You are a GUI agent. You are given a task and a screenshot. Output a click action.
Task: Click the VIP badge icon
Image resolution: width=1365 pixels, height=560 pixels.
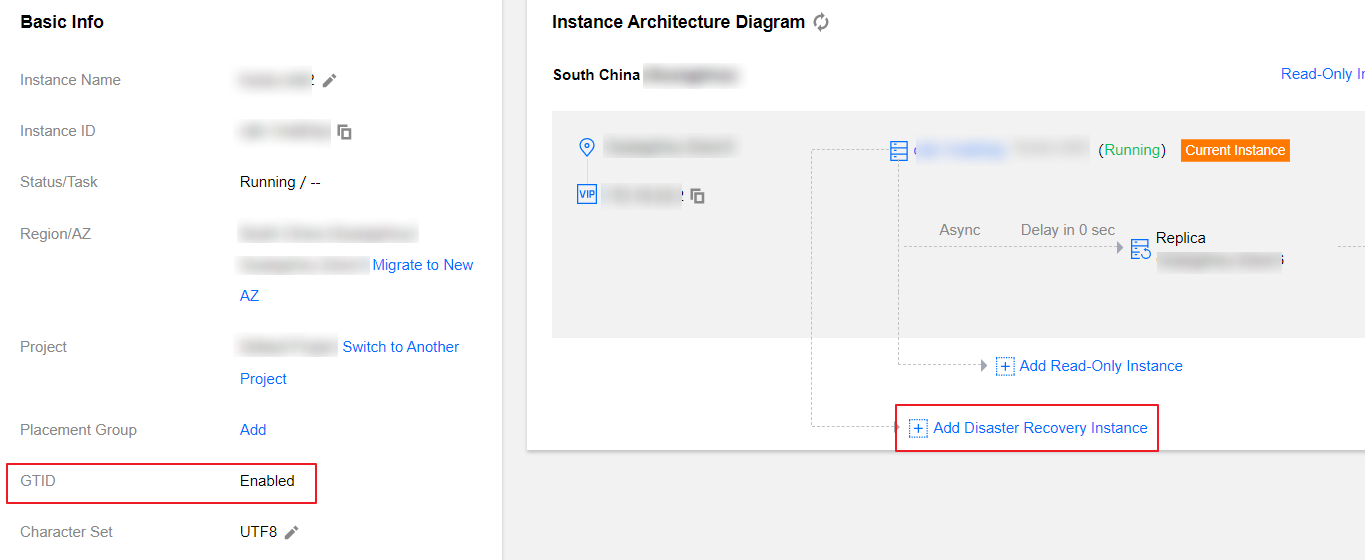587,195
